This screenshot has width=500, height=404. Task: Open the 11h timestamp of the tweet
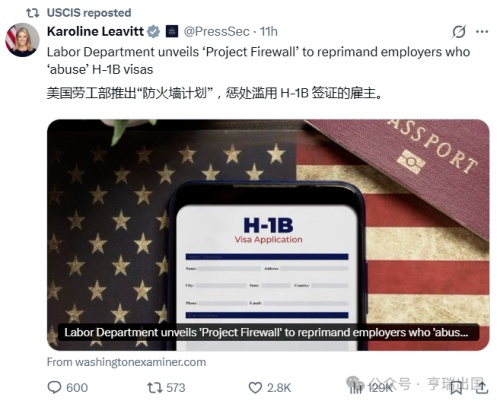coord(269,32)
